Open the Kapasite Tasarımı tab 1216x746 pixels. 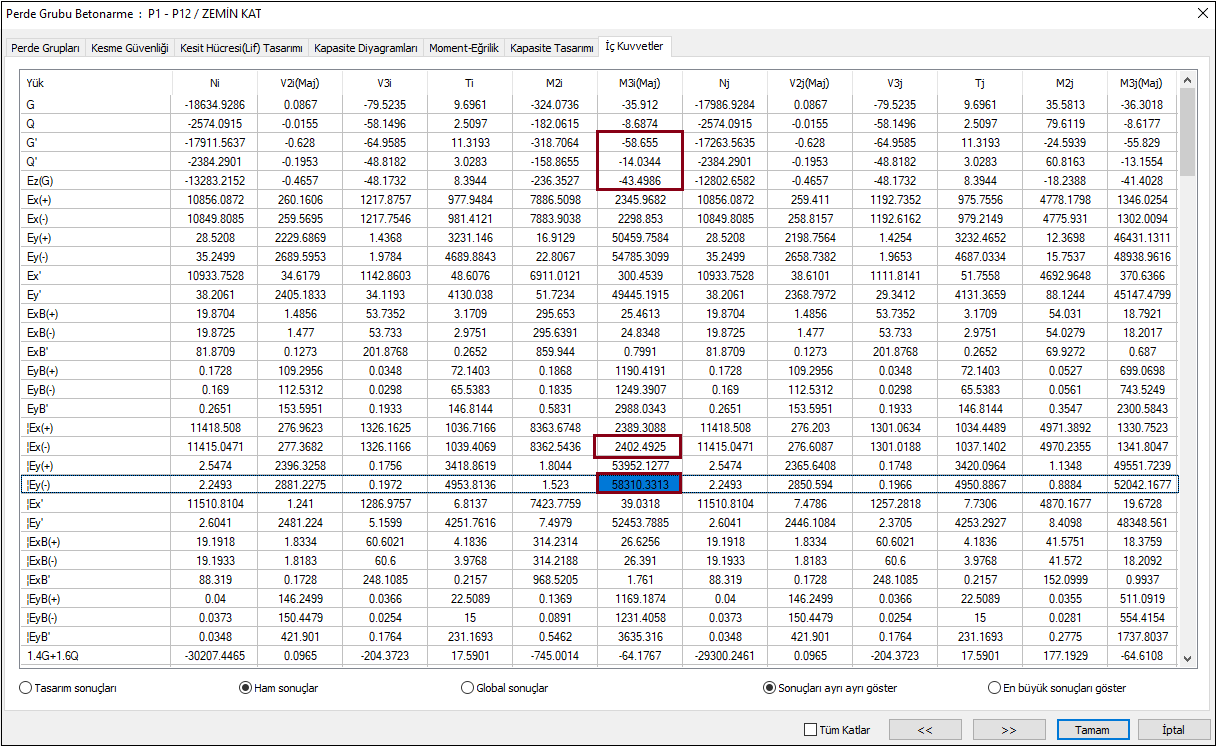coord(552,48)
